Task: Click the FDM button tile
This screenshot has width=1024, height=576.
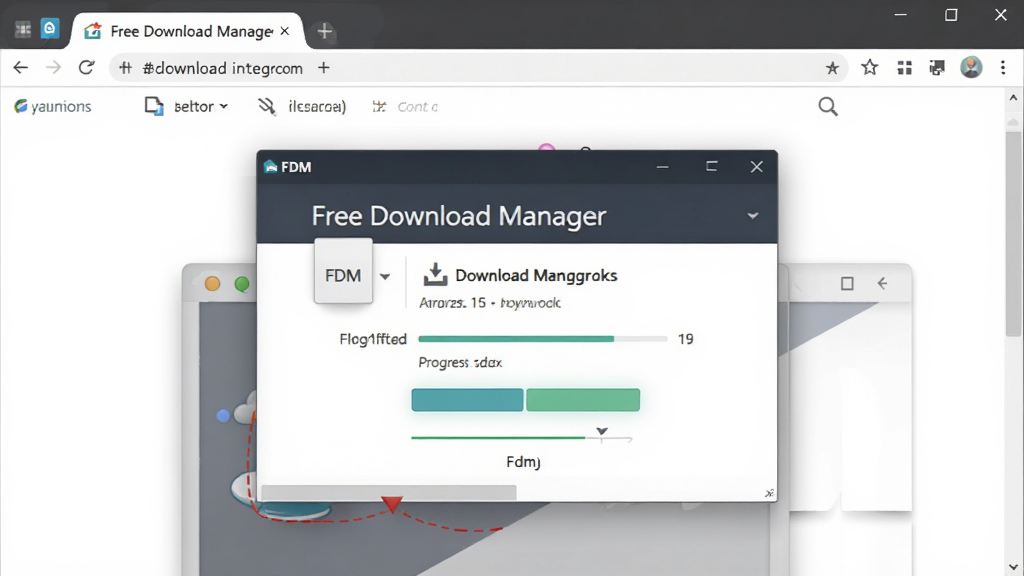Action: [x=344, y=271]
